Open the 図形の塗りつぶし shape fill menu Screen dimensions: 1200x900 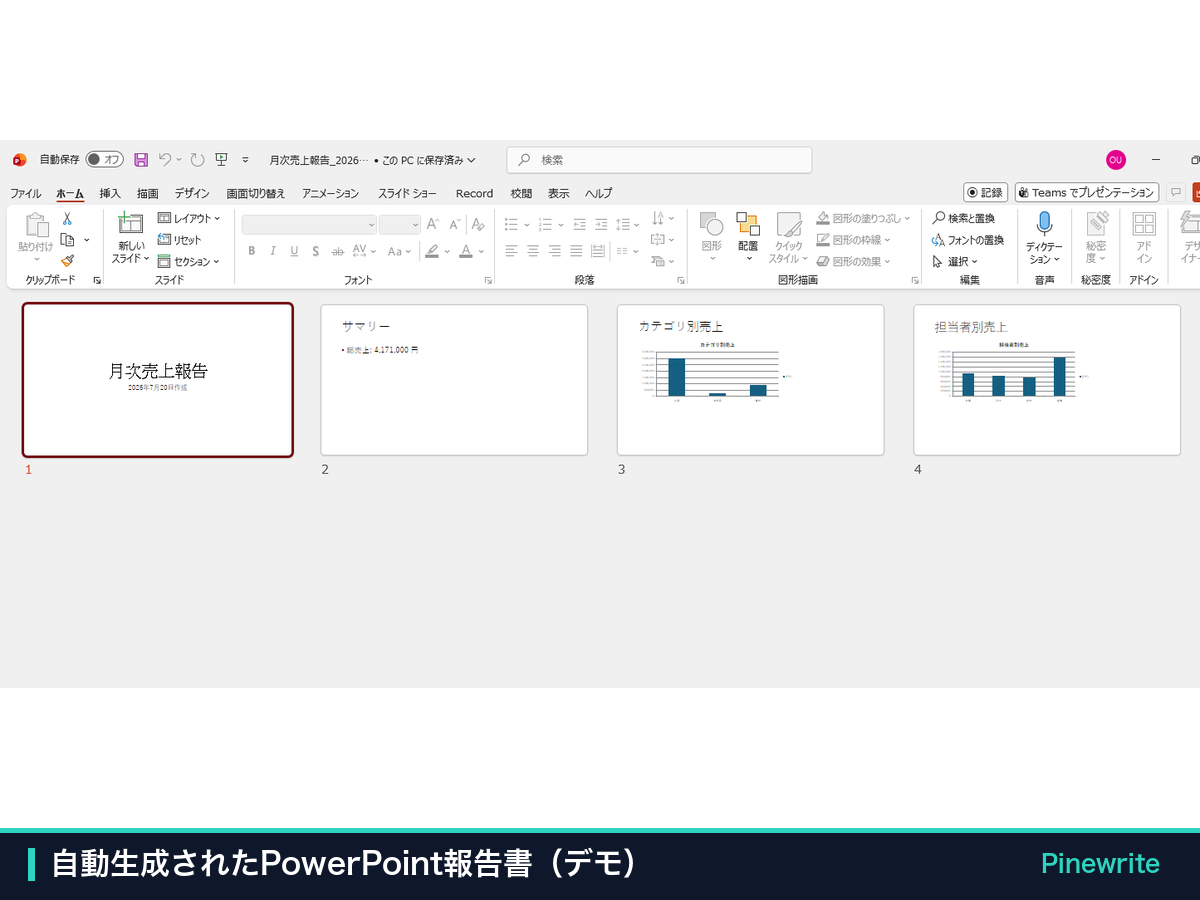863,218
